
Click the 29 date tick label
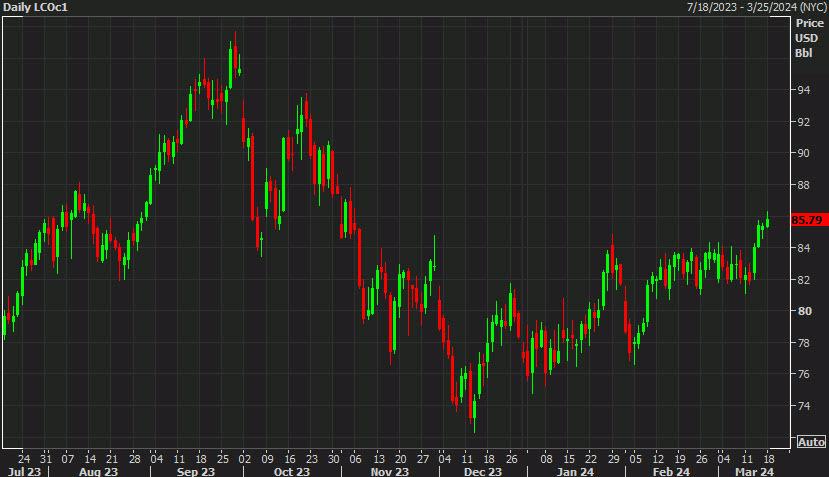[613, 458]
